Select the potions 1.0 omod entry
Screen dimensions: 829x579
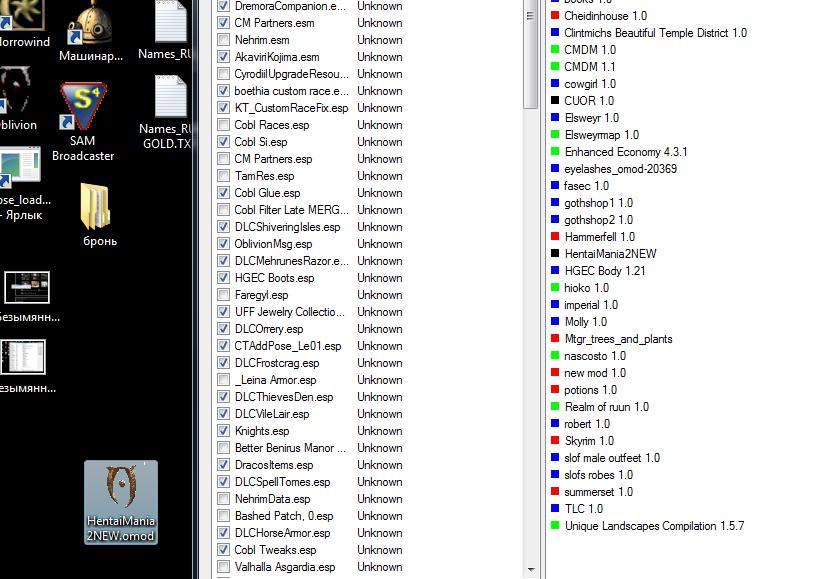(590, 390)
